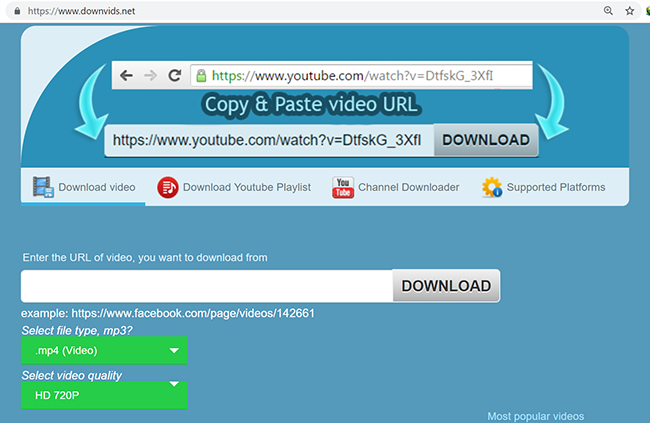This screenshot has height=423, width=650.
Task: Click the reload icon in the banner illustration
Action: coord(174,75)
